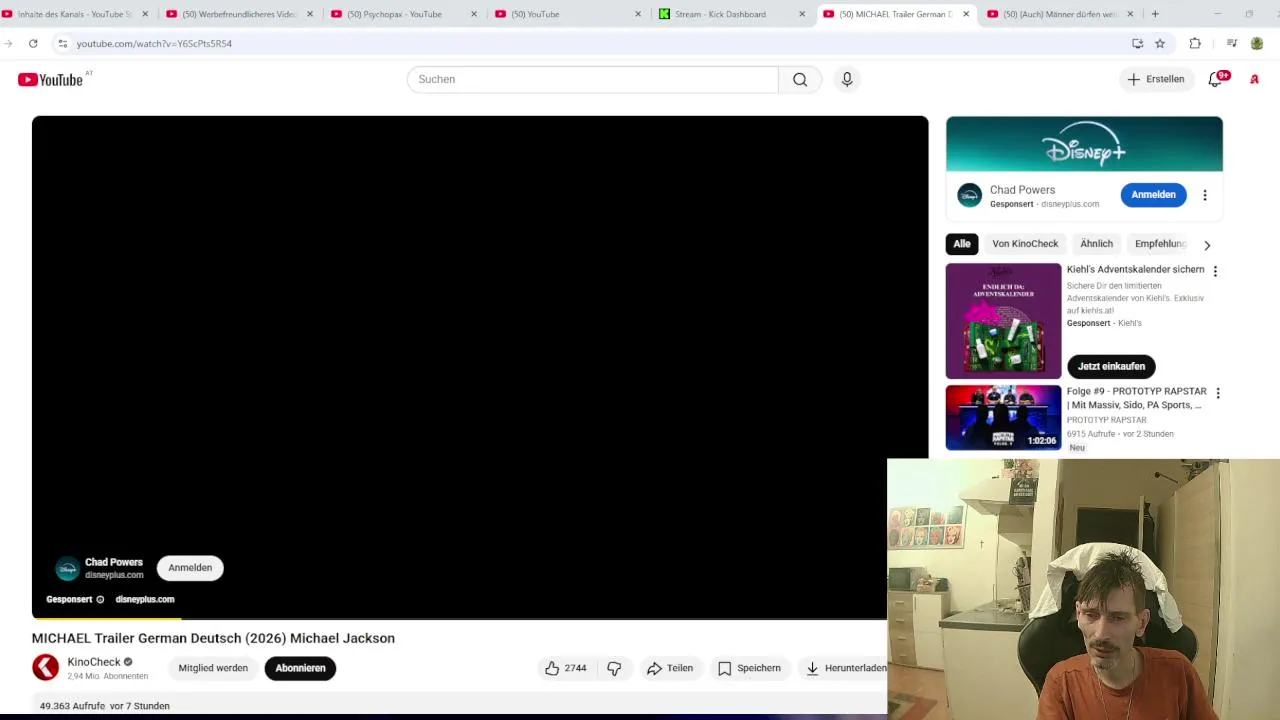Image resolution: width=1280 pixels, height=720 pixels.
Task: Save the video with Speichern
Action: [749, 668]
